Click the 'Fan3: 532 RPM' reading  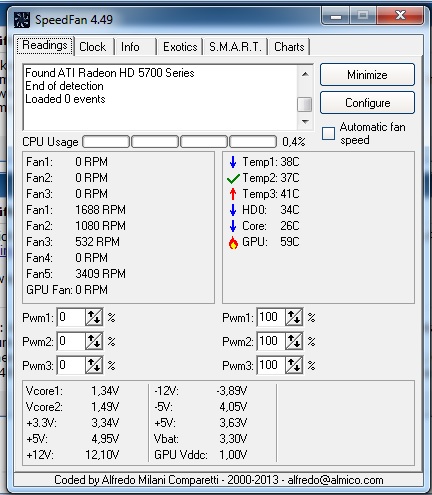click(x=73, y=242)
